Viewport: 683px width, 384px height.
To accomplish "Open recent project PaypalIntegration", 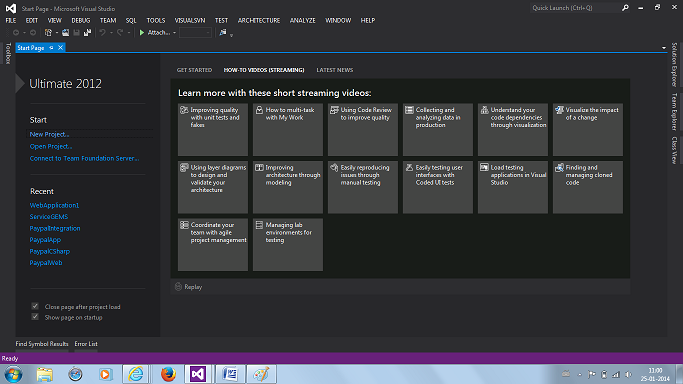I will point(55,228).
